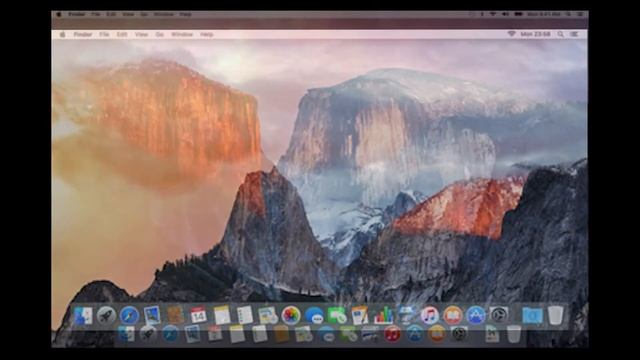This screenshot has width=640, height=360.
Task: Open the Finder menu in the light menu bar
Action: 83,35
